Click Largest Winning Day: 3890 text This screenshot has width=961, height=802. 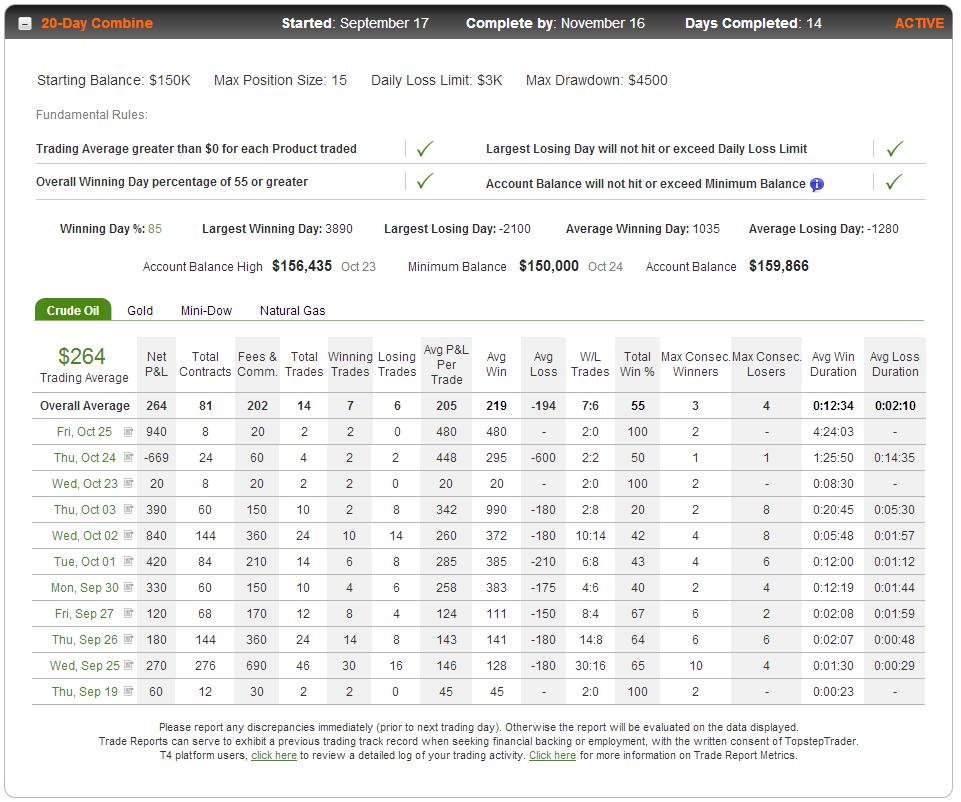coord(277,229)
